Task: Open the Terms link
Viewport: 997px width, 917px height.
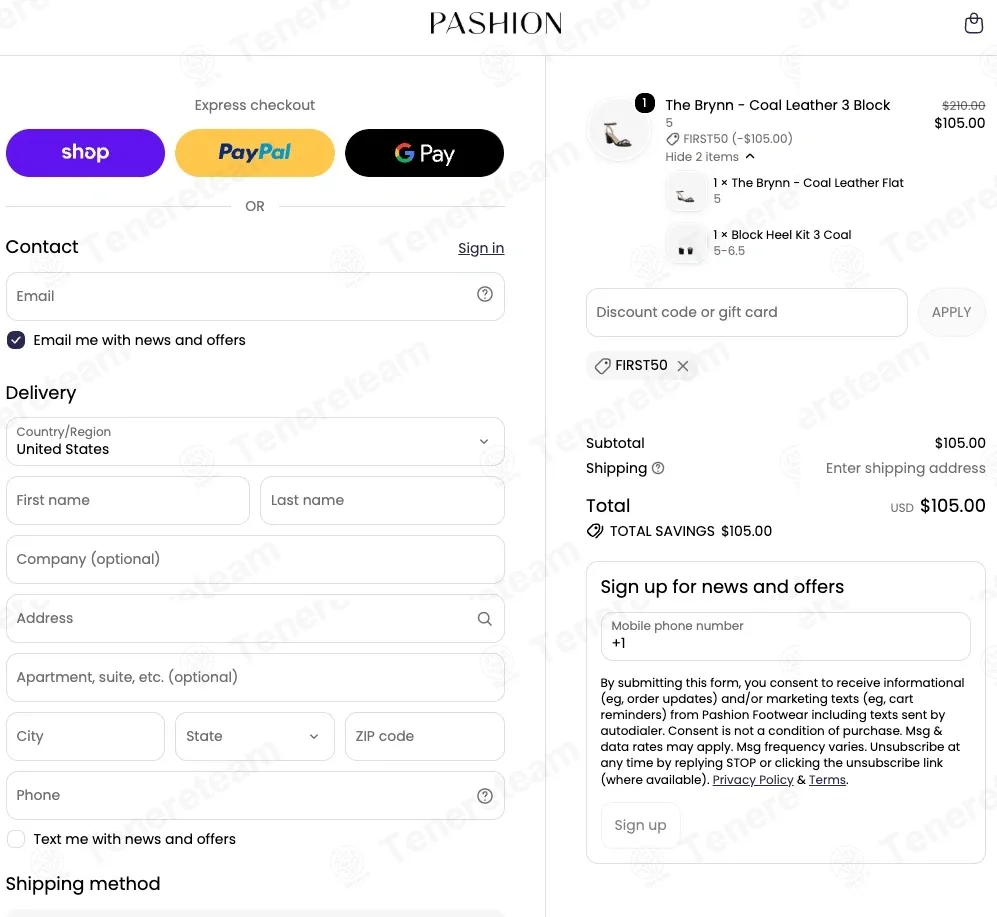Action: pos(827,780)
